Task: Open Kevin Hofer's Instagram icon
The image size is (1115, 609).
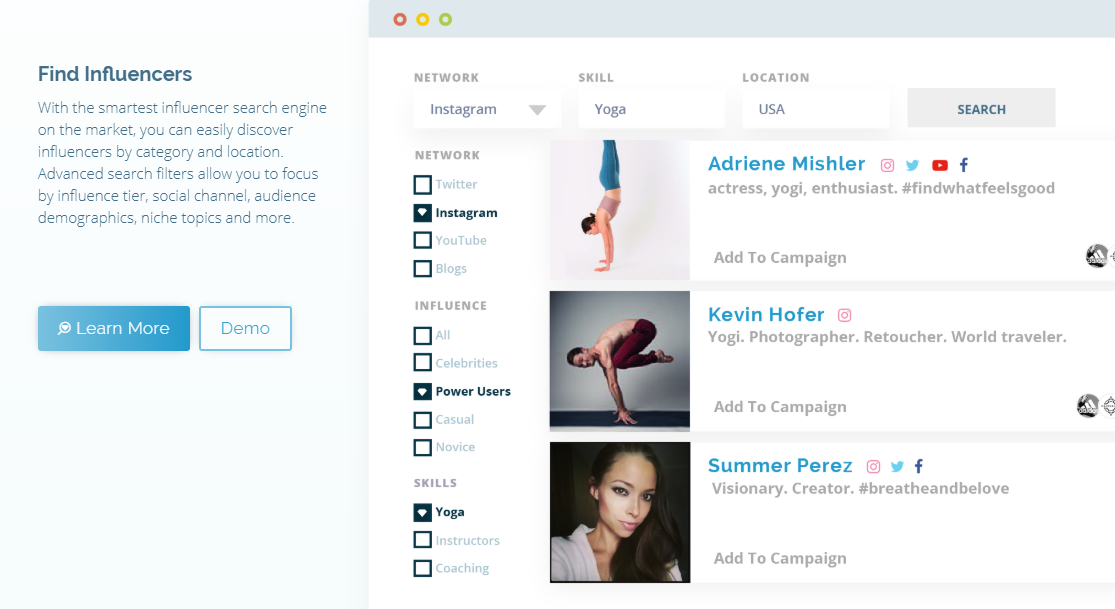Action: pyautogui.click(x=844, y=315)
